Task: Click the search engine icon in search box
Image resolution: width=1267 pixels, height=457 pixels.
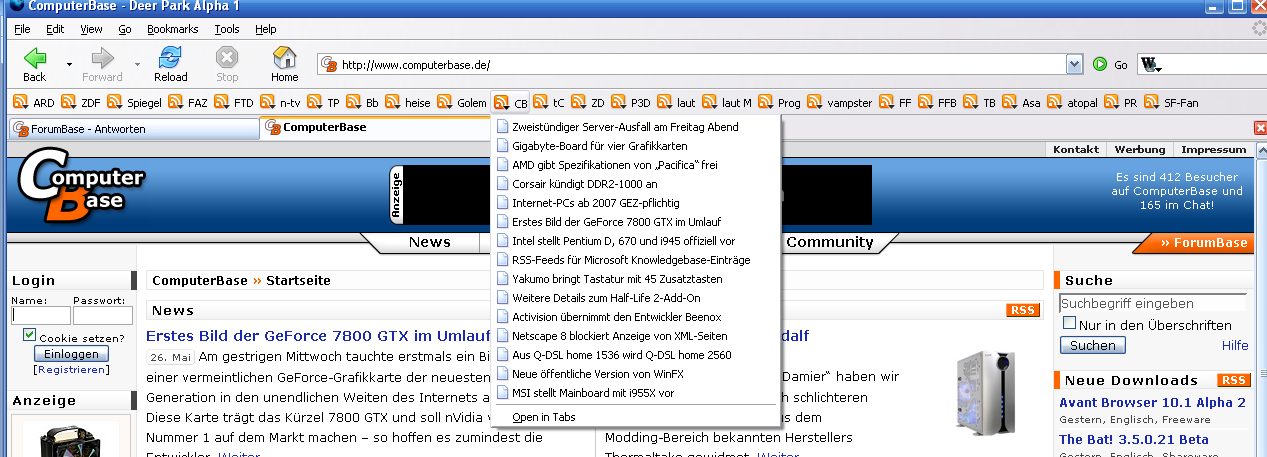Action: [1151, 65]
